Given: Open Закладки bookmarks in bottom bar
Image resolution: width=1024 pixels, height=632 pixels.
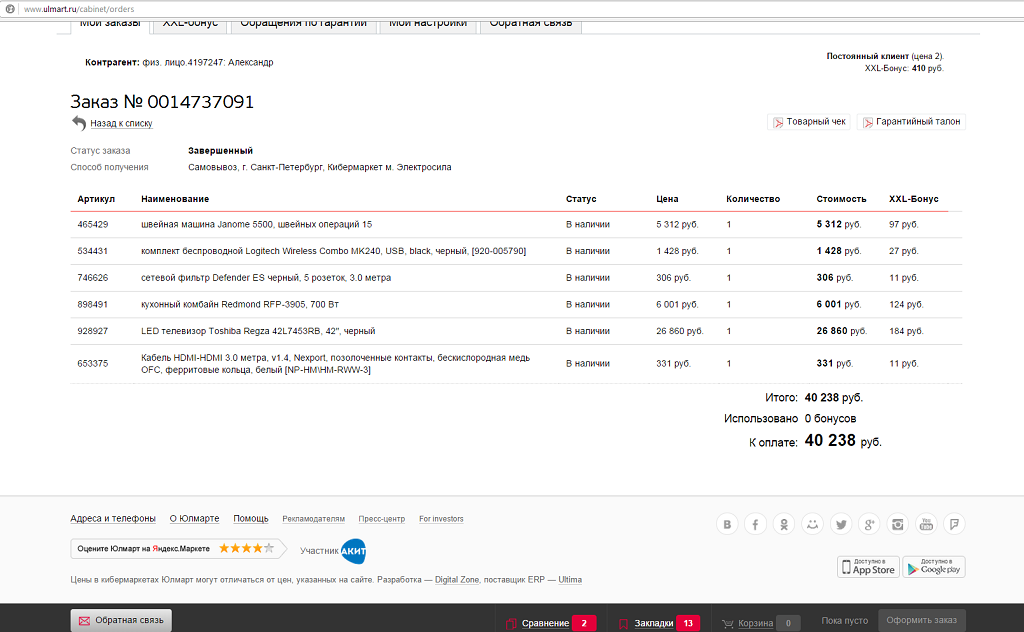Looking at the screenshot, I should point(653,623).
